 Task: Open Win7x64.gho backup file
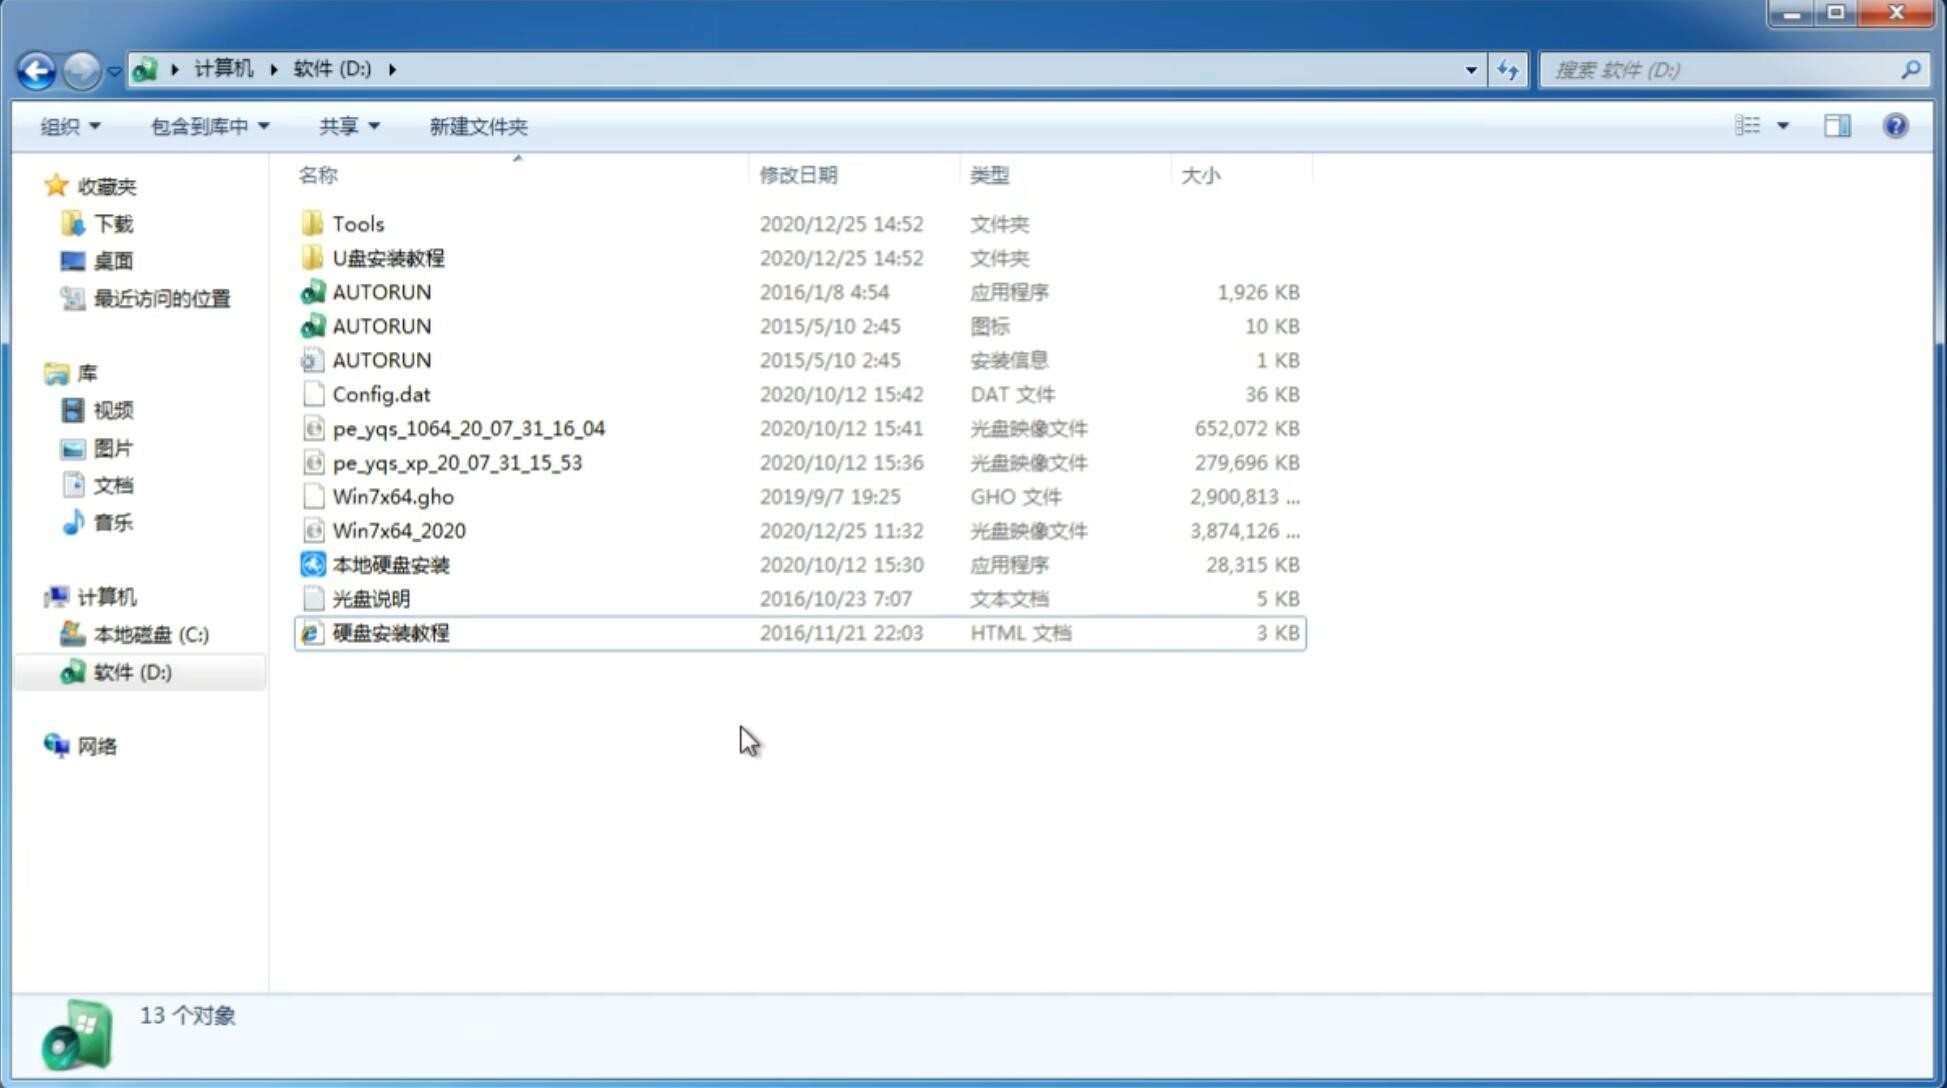click(x=393, y=496)
